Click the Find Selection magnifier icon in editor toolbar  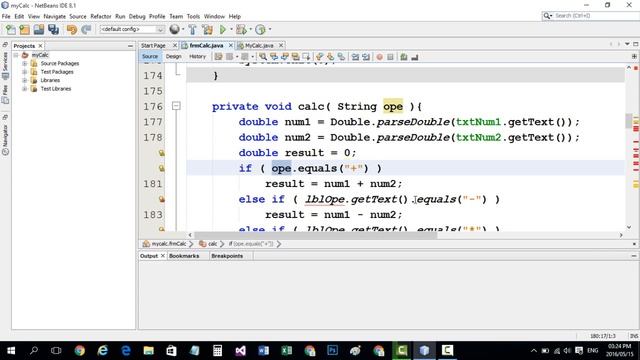click(263, 57)
